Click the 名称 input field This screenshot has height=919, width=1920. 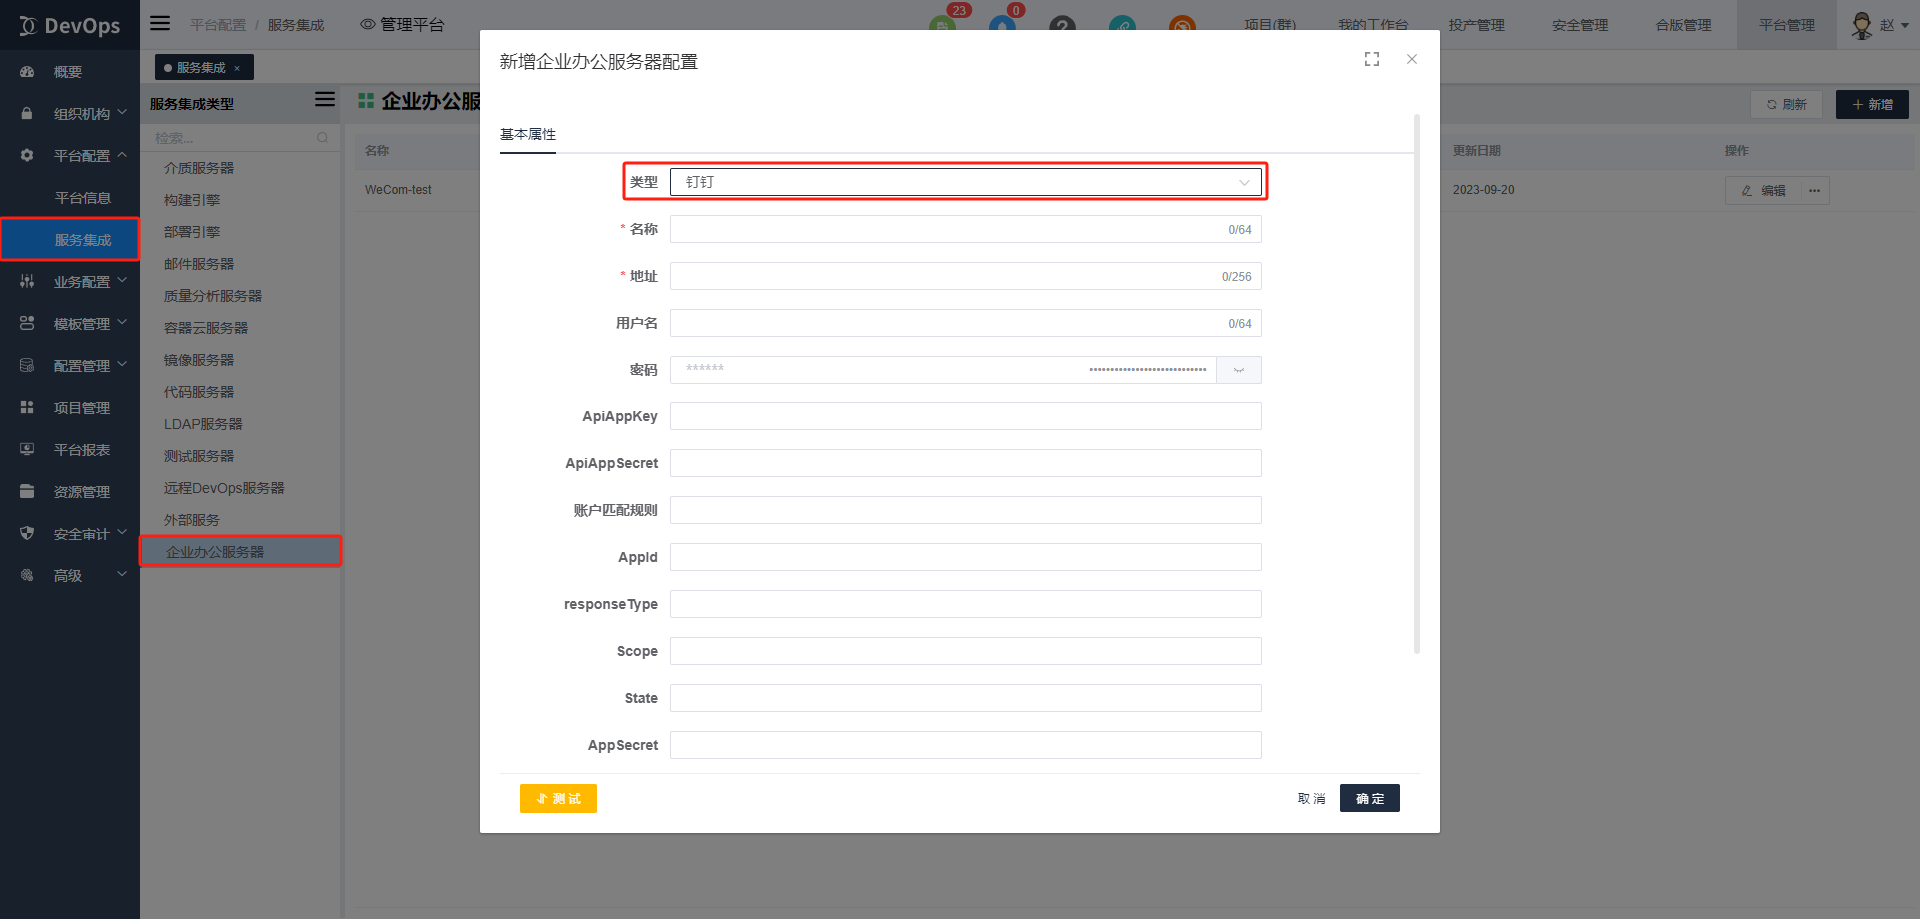948,230
